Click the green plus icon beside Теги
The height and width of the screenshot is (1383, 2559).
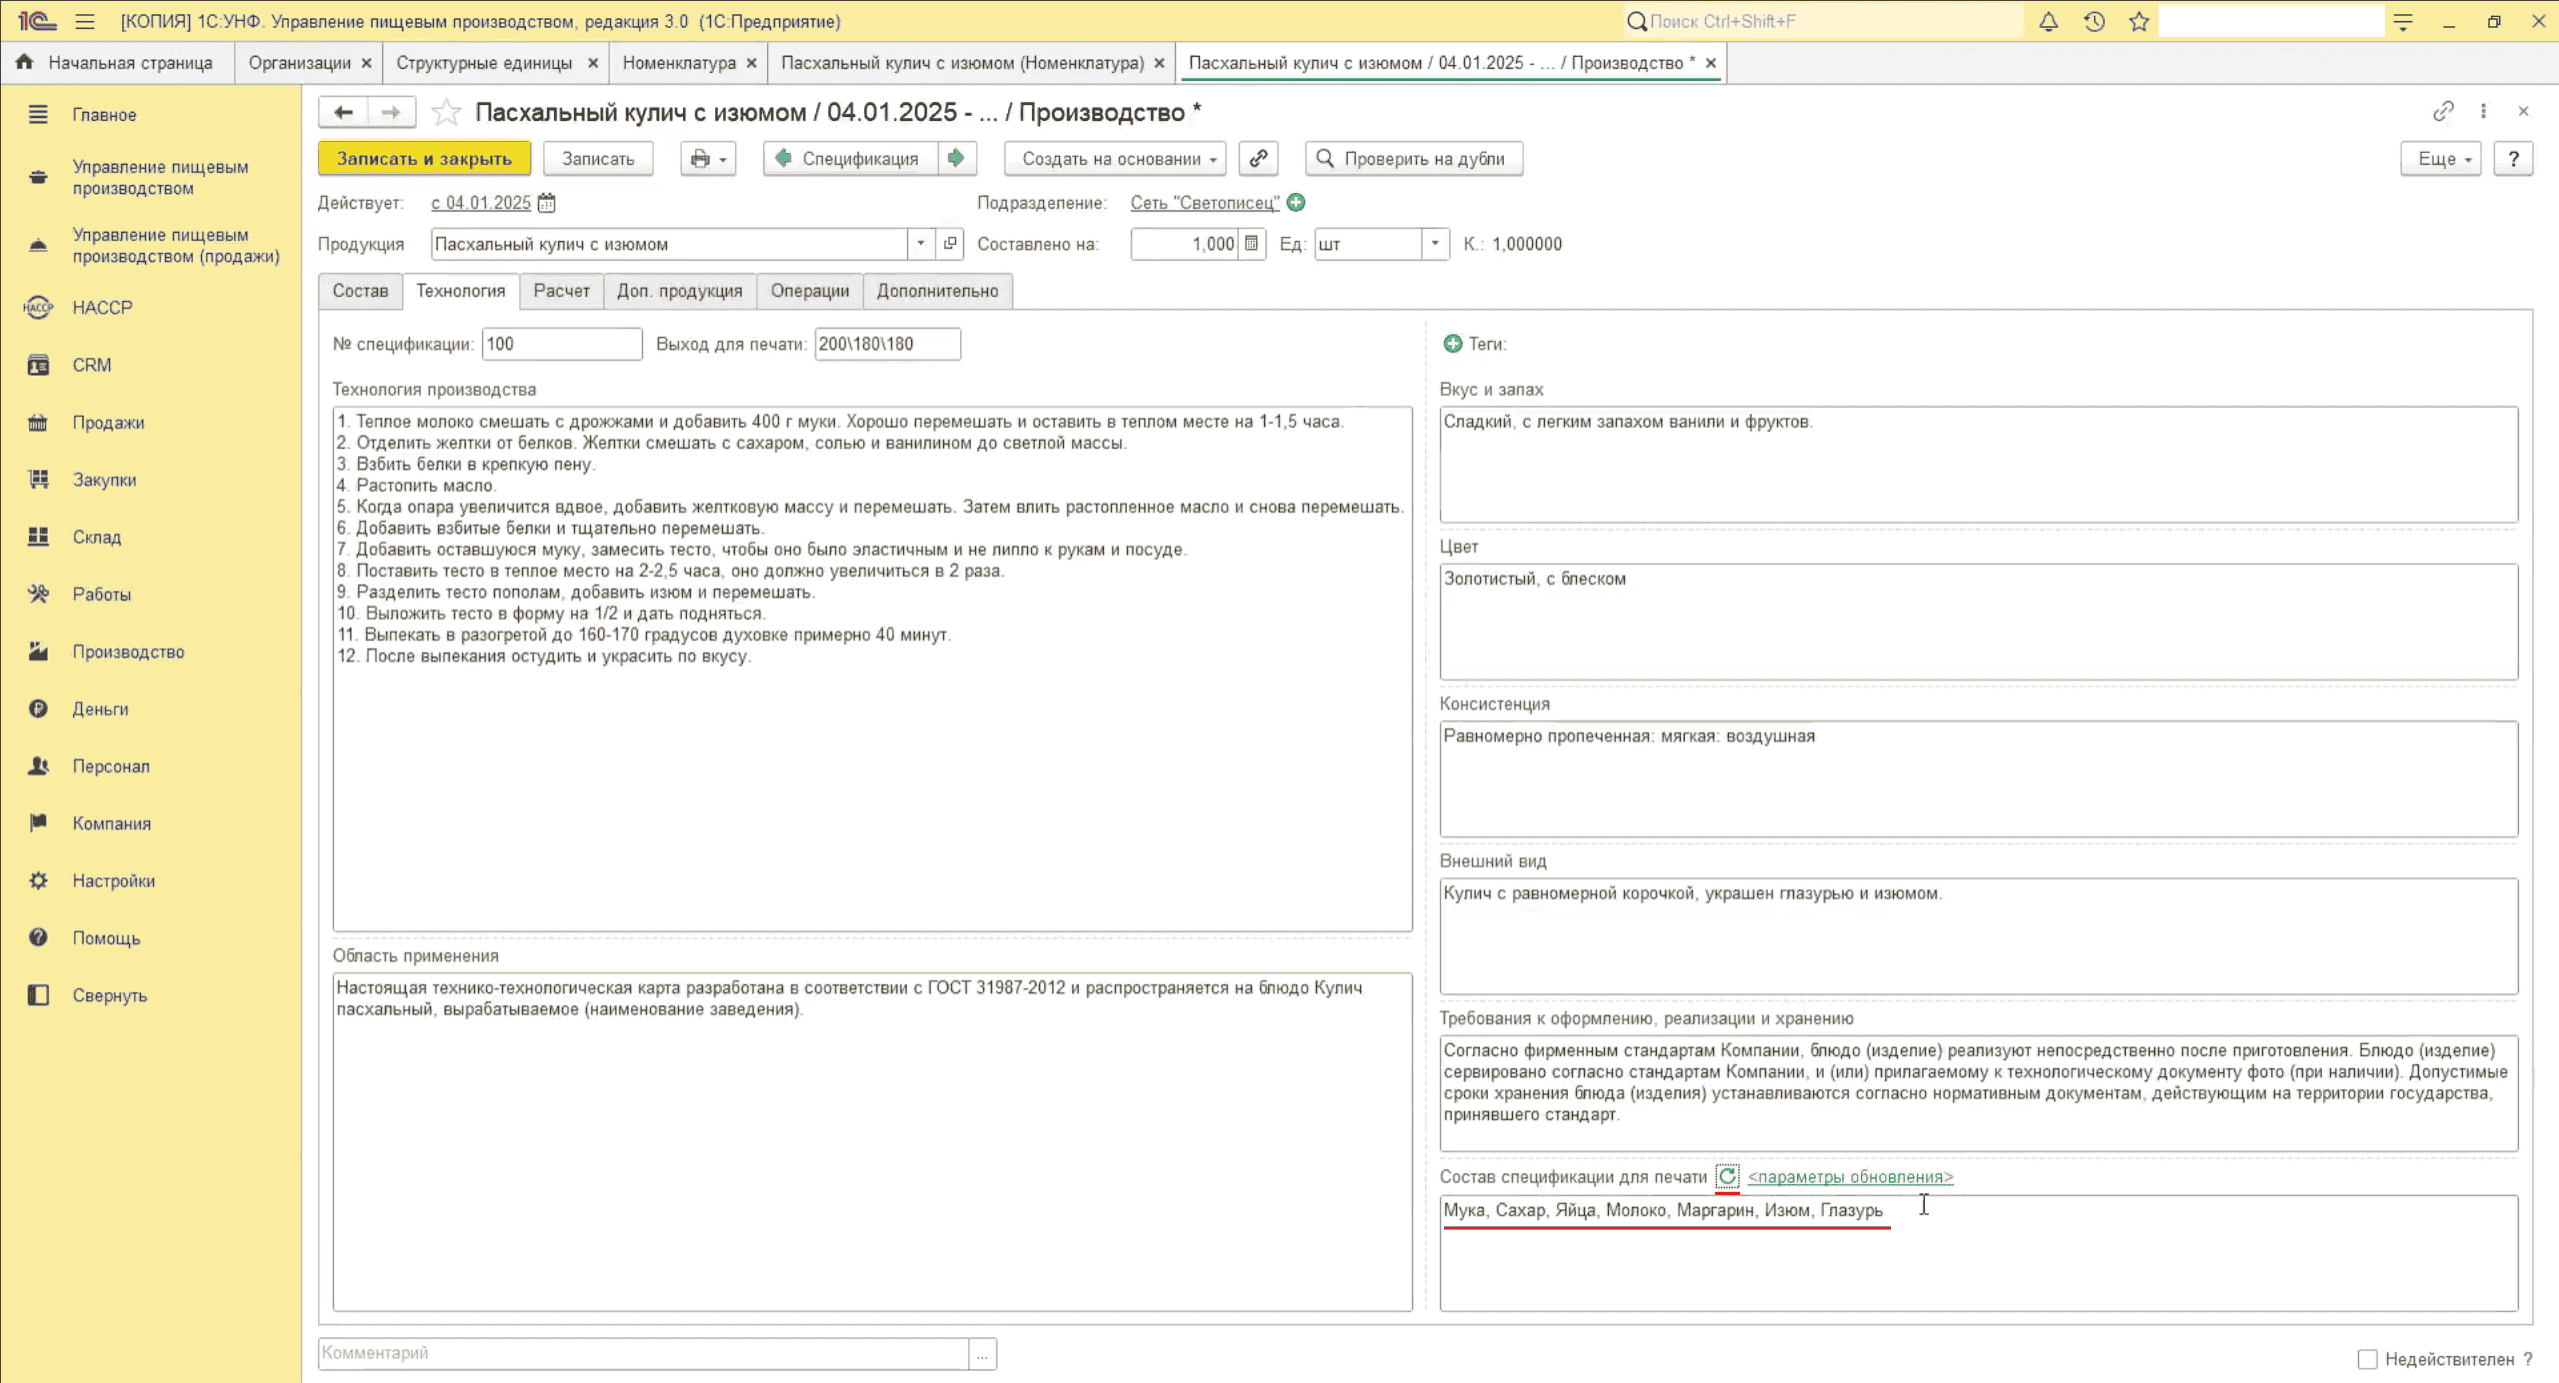pyautogui.click(x=1452, y=343)
